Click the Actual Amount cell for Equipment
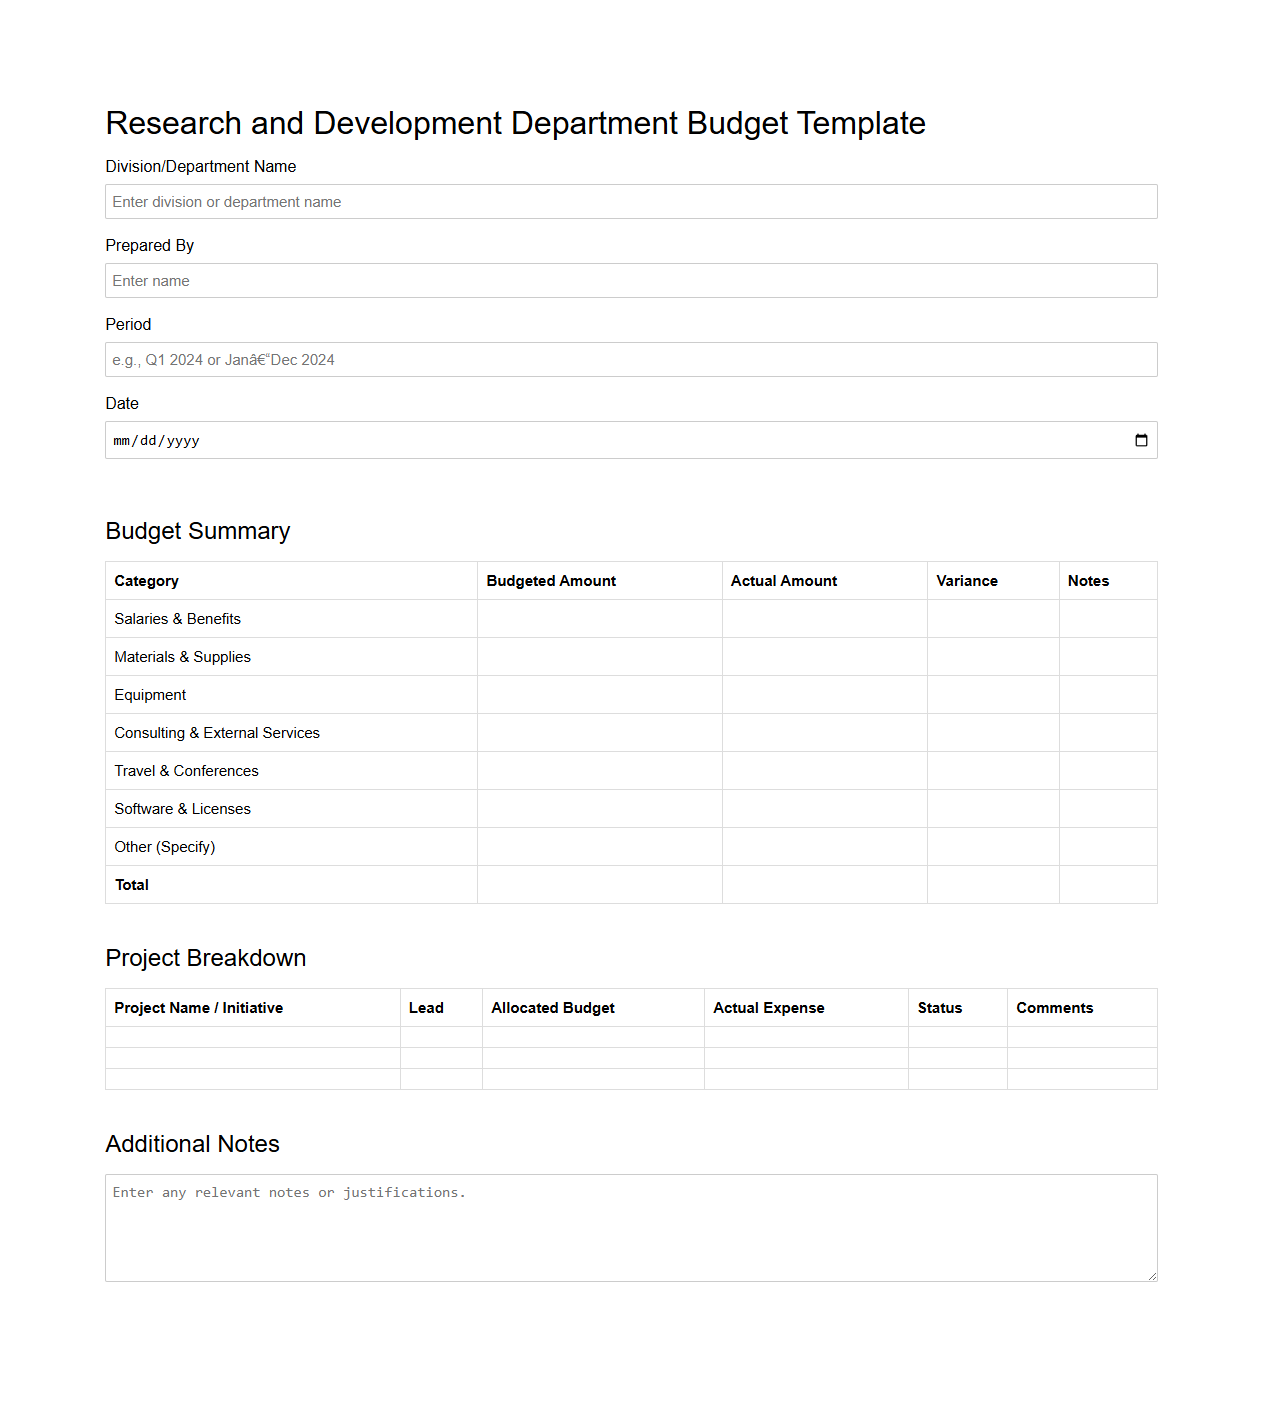Viewport: 1263px width, 1424px height. coord(824,694)
